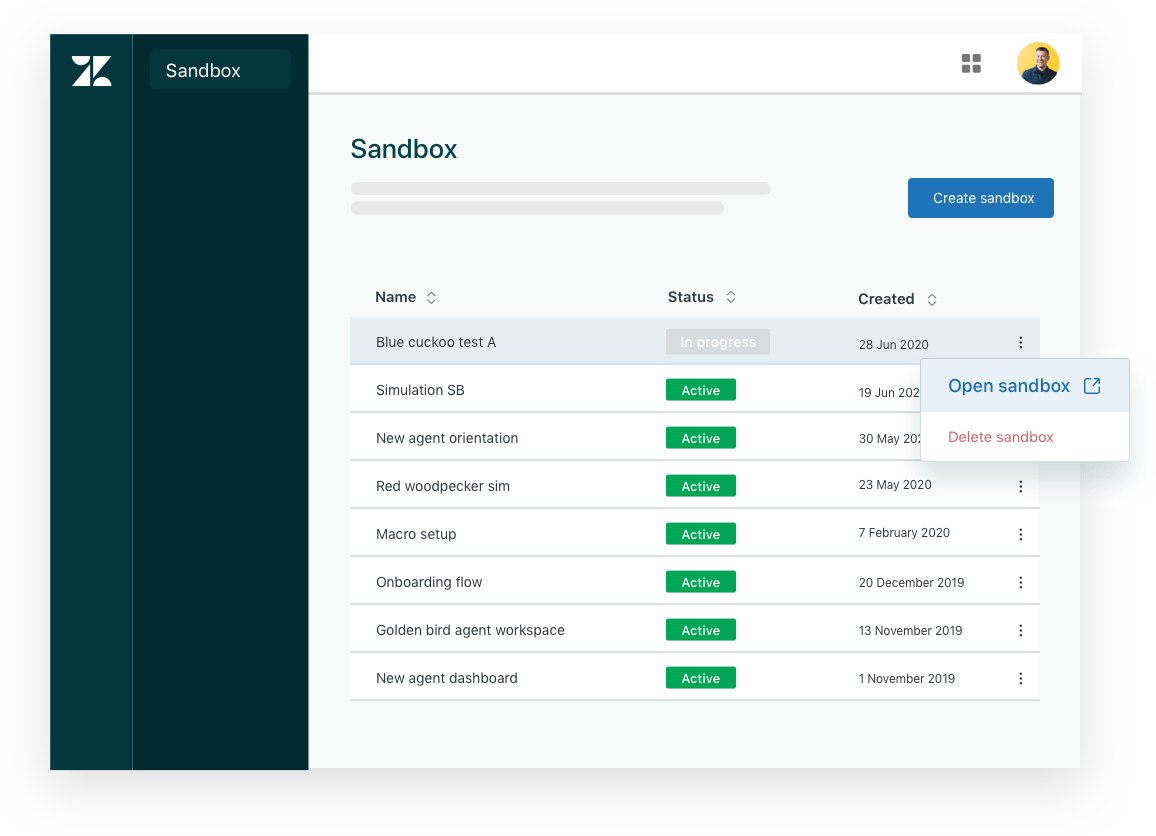Open the options menu for Red woodpecker sim
Viewport: 1156px width, 836px height.
coord(1021,486)
